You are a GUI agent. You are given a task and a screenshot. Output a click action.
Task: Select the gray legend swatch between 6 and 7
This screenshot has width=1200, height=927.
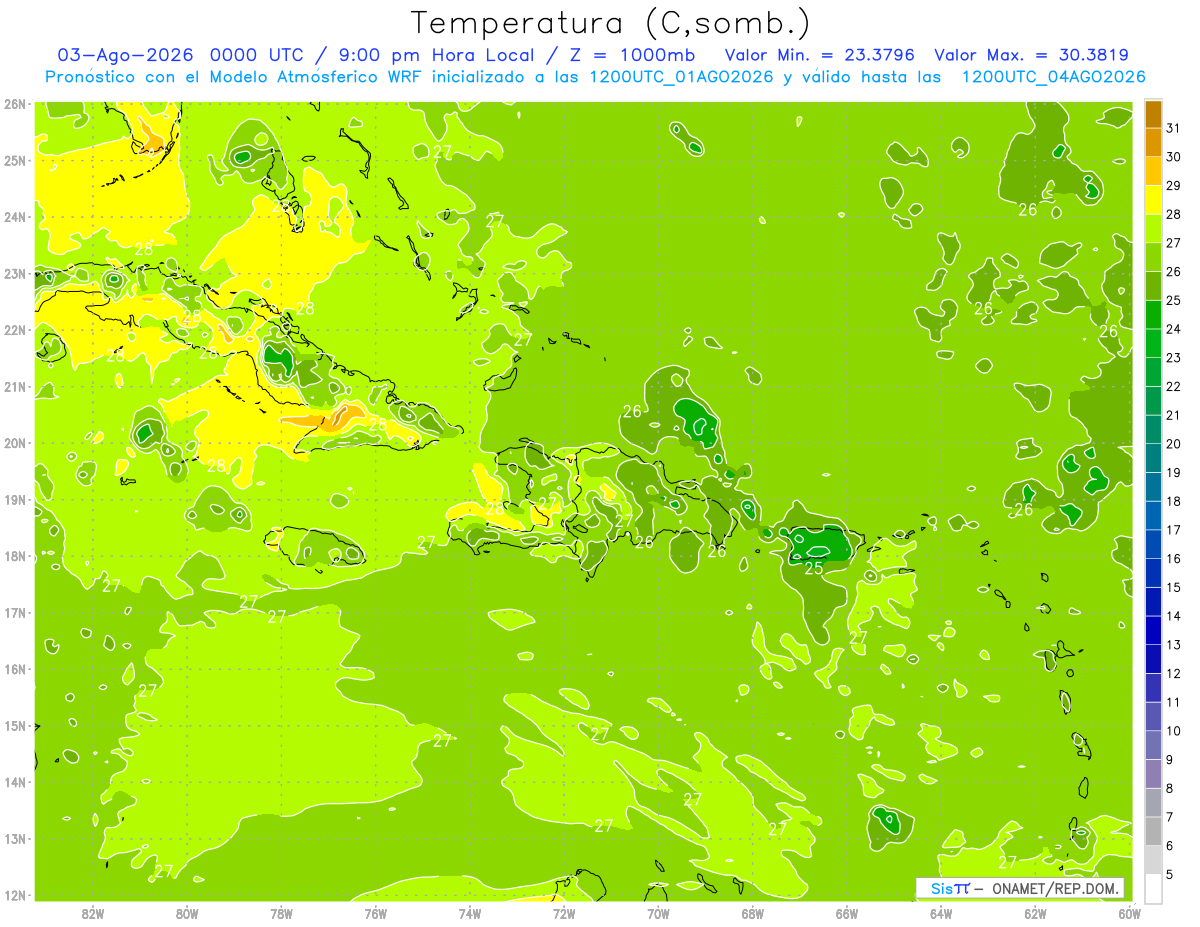click(x=1153, y=831)
